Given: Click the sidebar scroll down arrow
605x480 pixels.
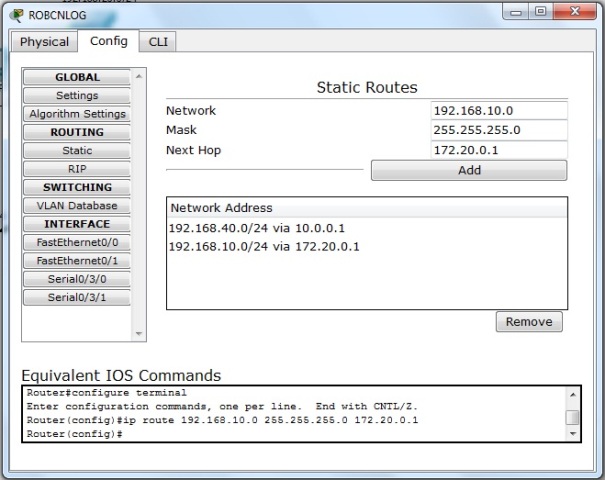Looking at the screenshot, I should (139, 335).
